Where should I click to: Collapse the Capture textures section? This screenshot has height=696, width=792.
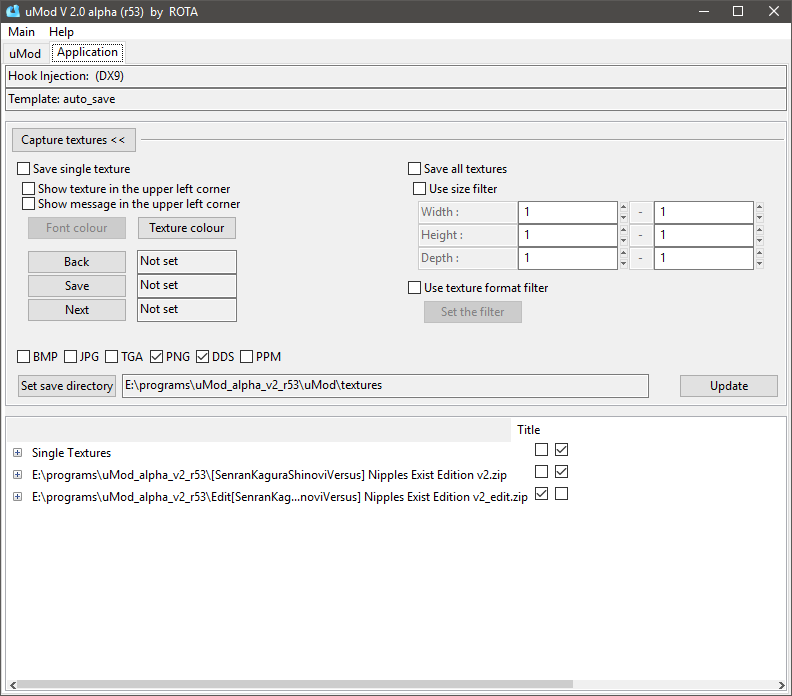click(73, 140)
